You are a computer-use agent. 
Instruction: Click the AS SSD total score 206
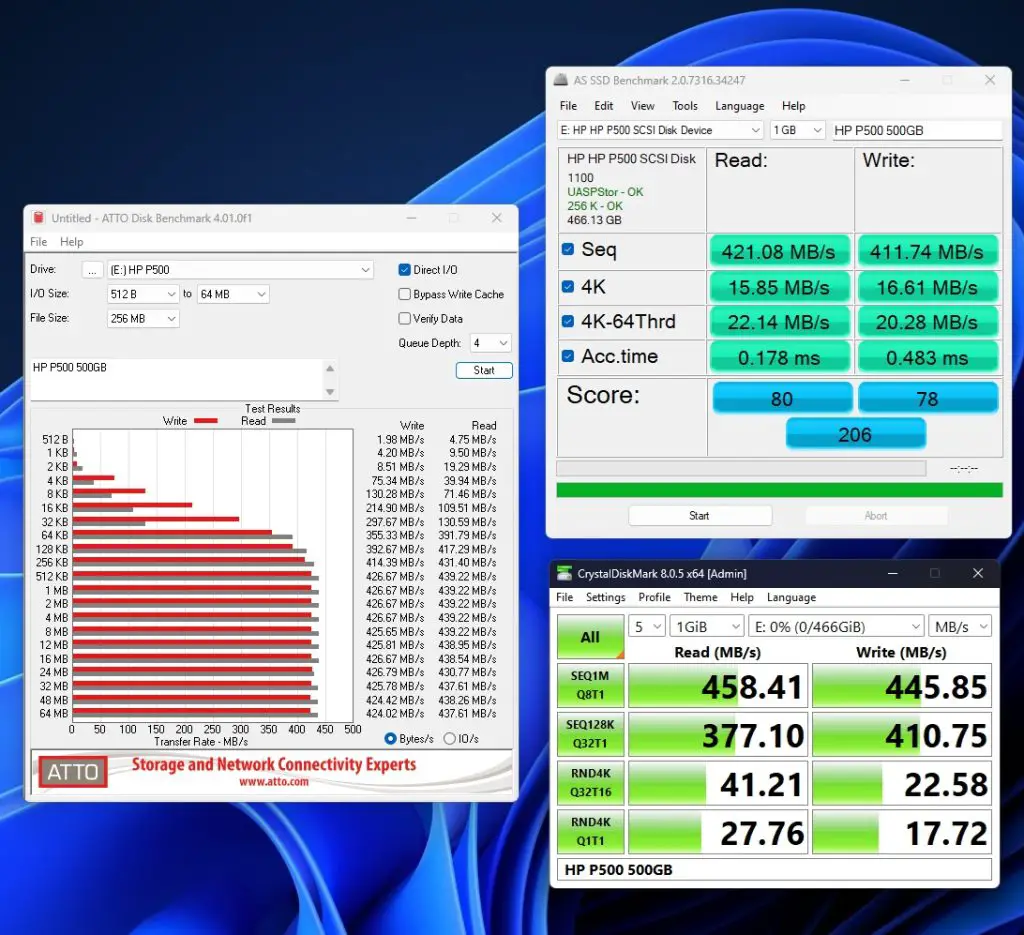(856, 434)
